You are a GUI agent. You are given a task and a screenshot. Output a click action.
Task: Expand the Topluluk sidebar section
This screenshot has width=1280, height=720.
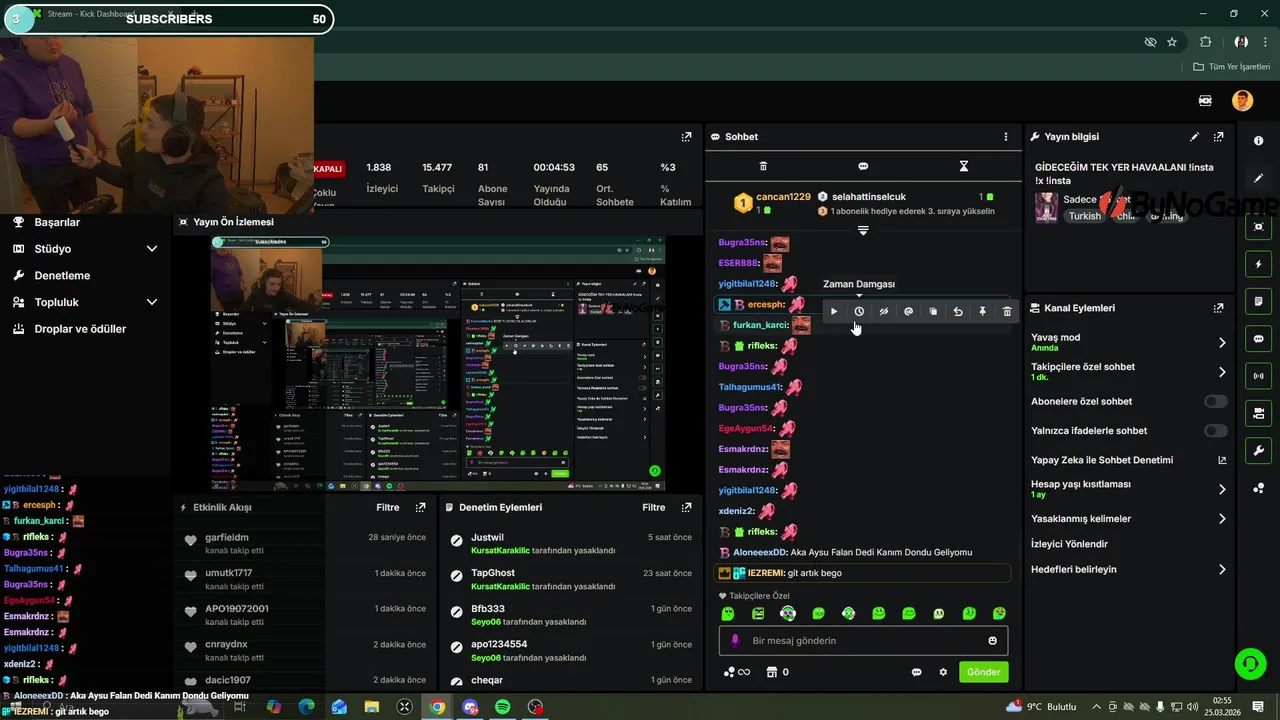(152, 302)
